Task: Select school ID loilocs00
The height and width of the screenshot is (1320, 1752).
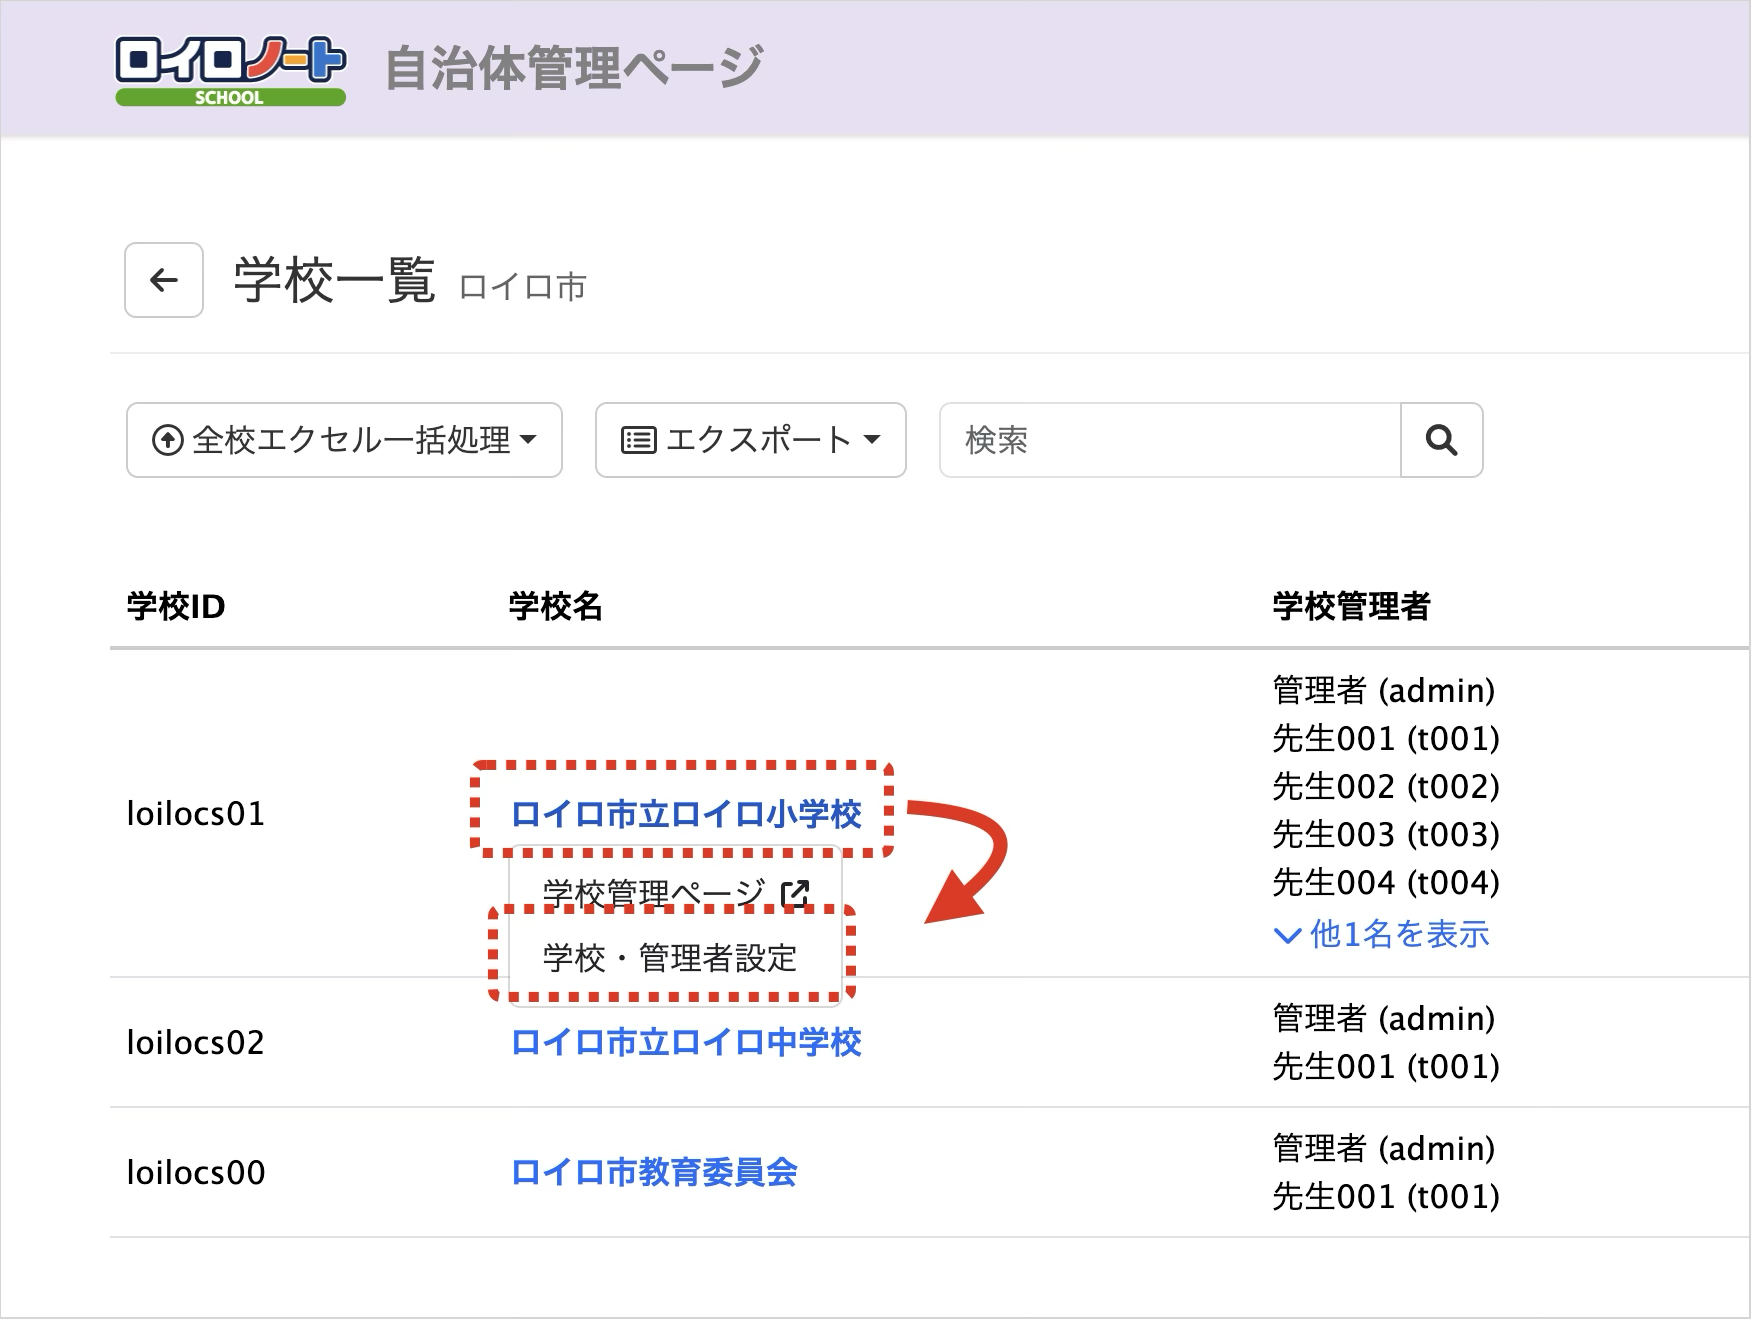Action: point(196,1172)
